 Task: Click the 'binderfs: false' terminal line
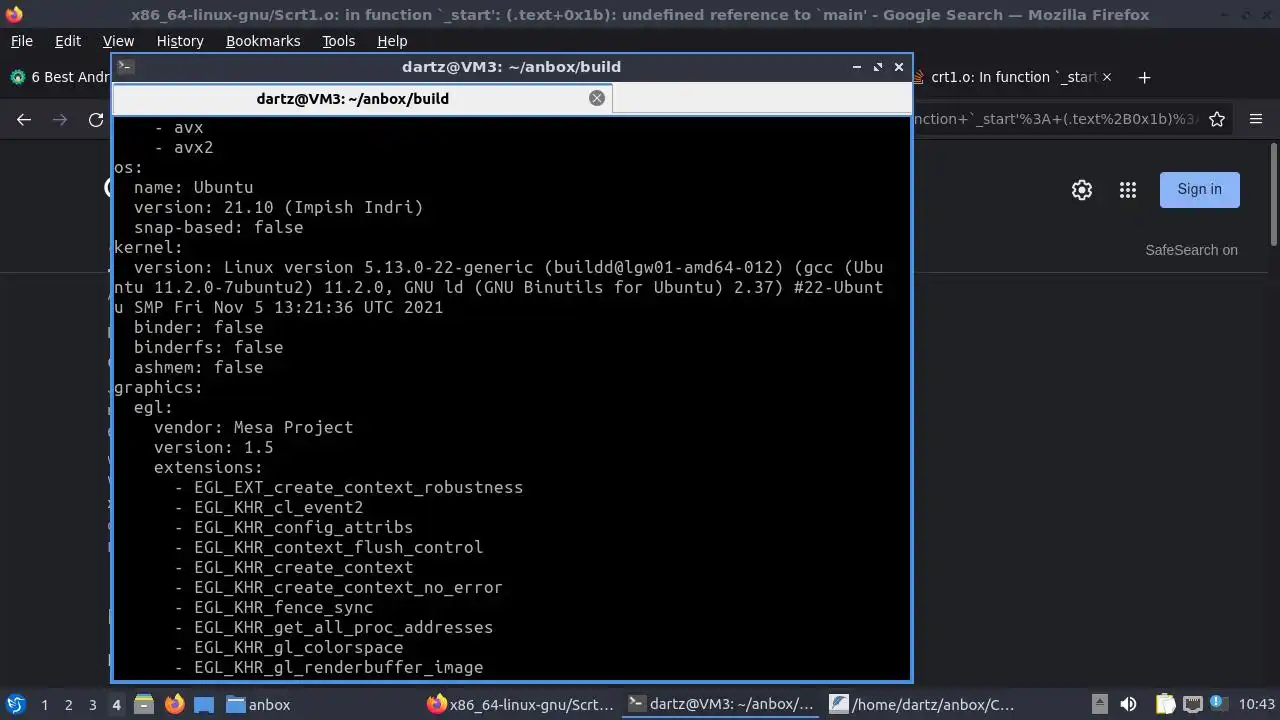[208, 347]
